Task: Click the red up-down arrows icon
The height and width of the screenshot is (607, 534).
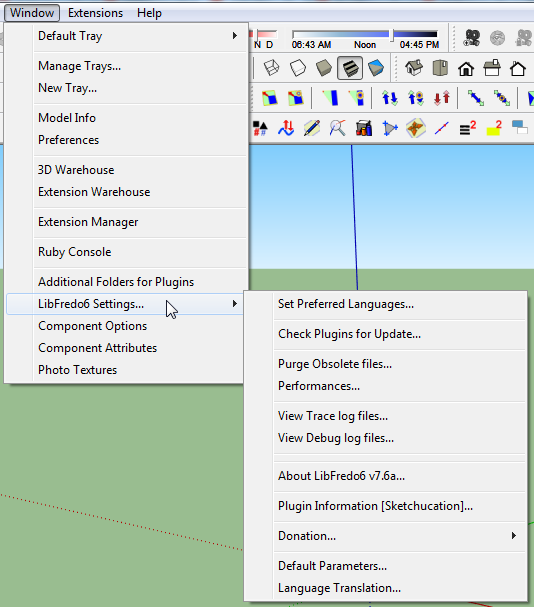Action: pos(442,98)
